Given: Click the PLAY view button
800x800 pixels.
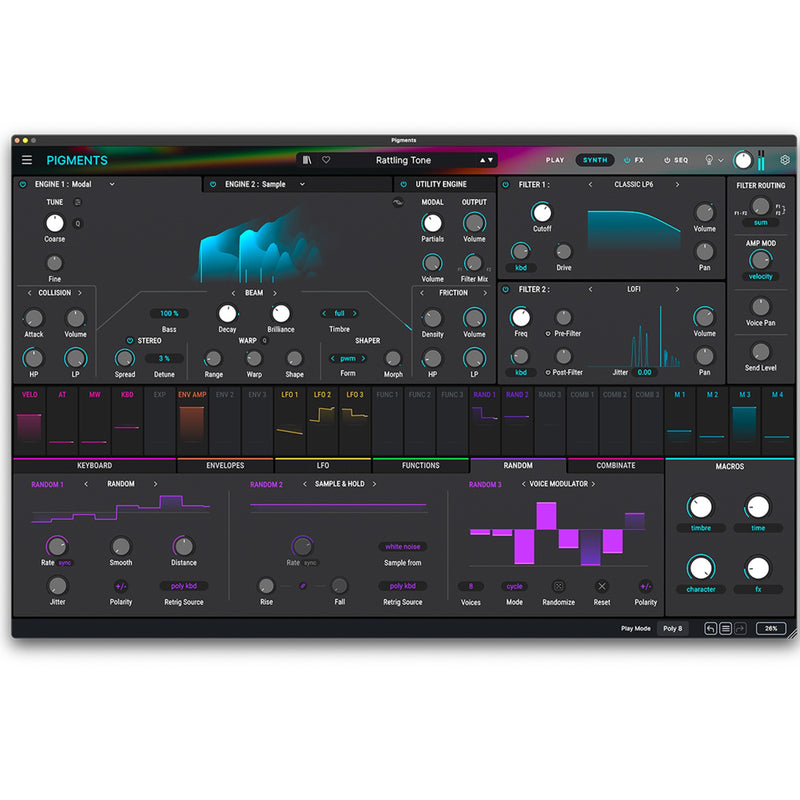Looking at the screenshot, I should (555, 160).
